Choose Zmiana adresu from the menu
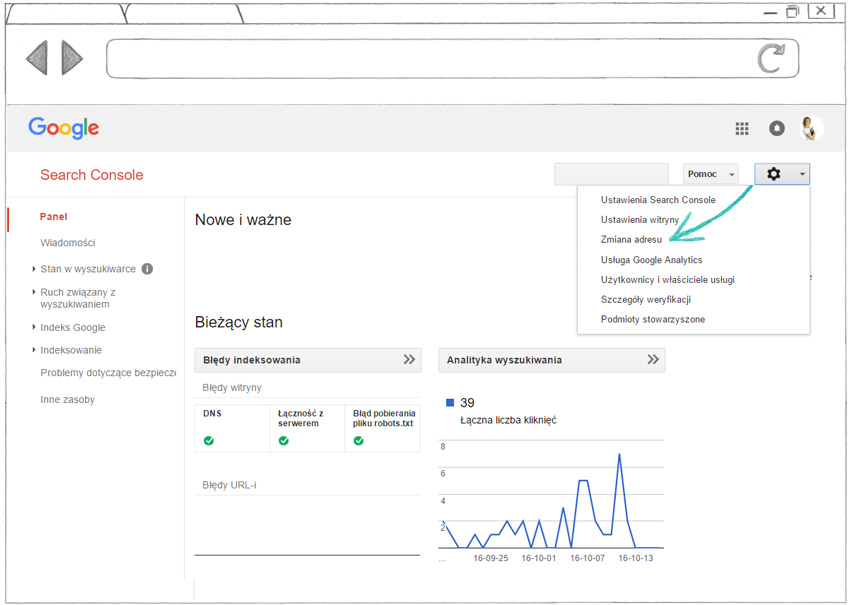 click(x=631, y=240)
